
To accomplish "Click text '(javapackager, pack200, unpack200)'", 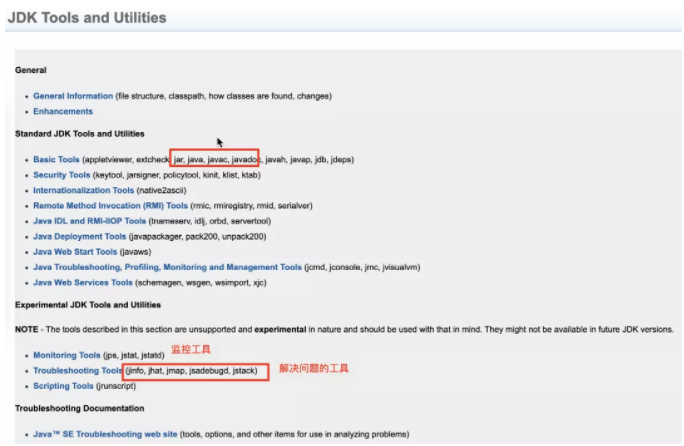I will [x=197, y=237].
